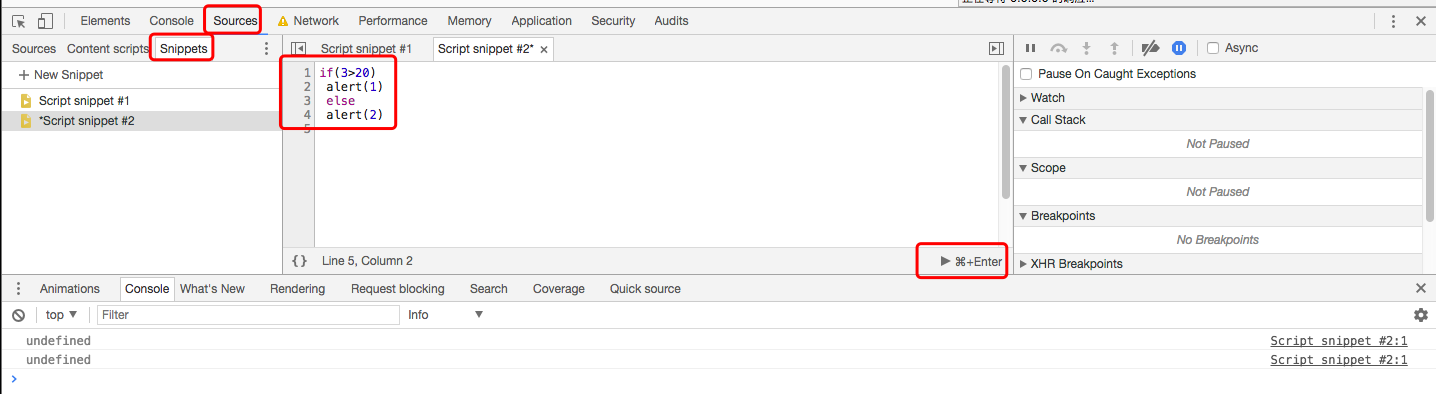Follow the second Script snippet #2:1 link

(1338, 360)
